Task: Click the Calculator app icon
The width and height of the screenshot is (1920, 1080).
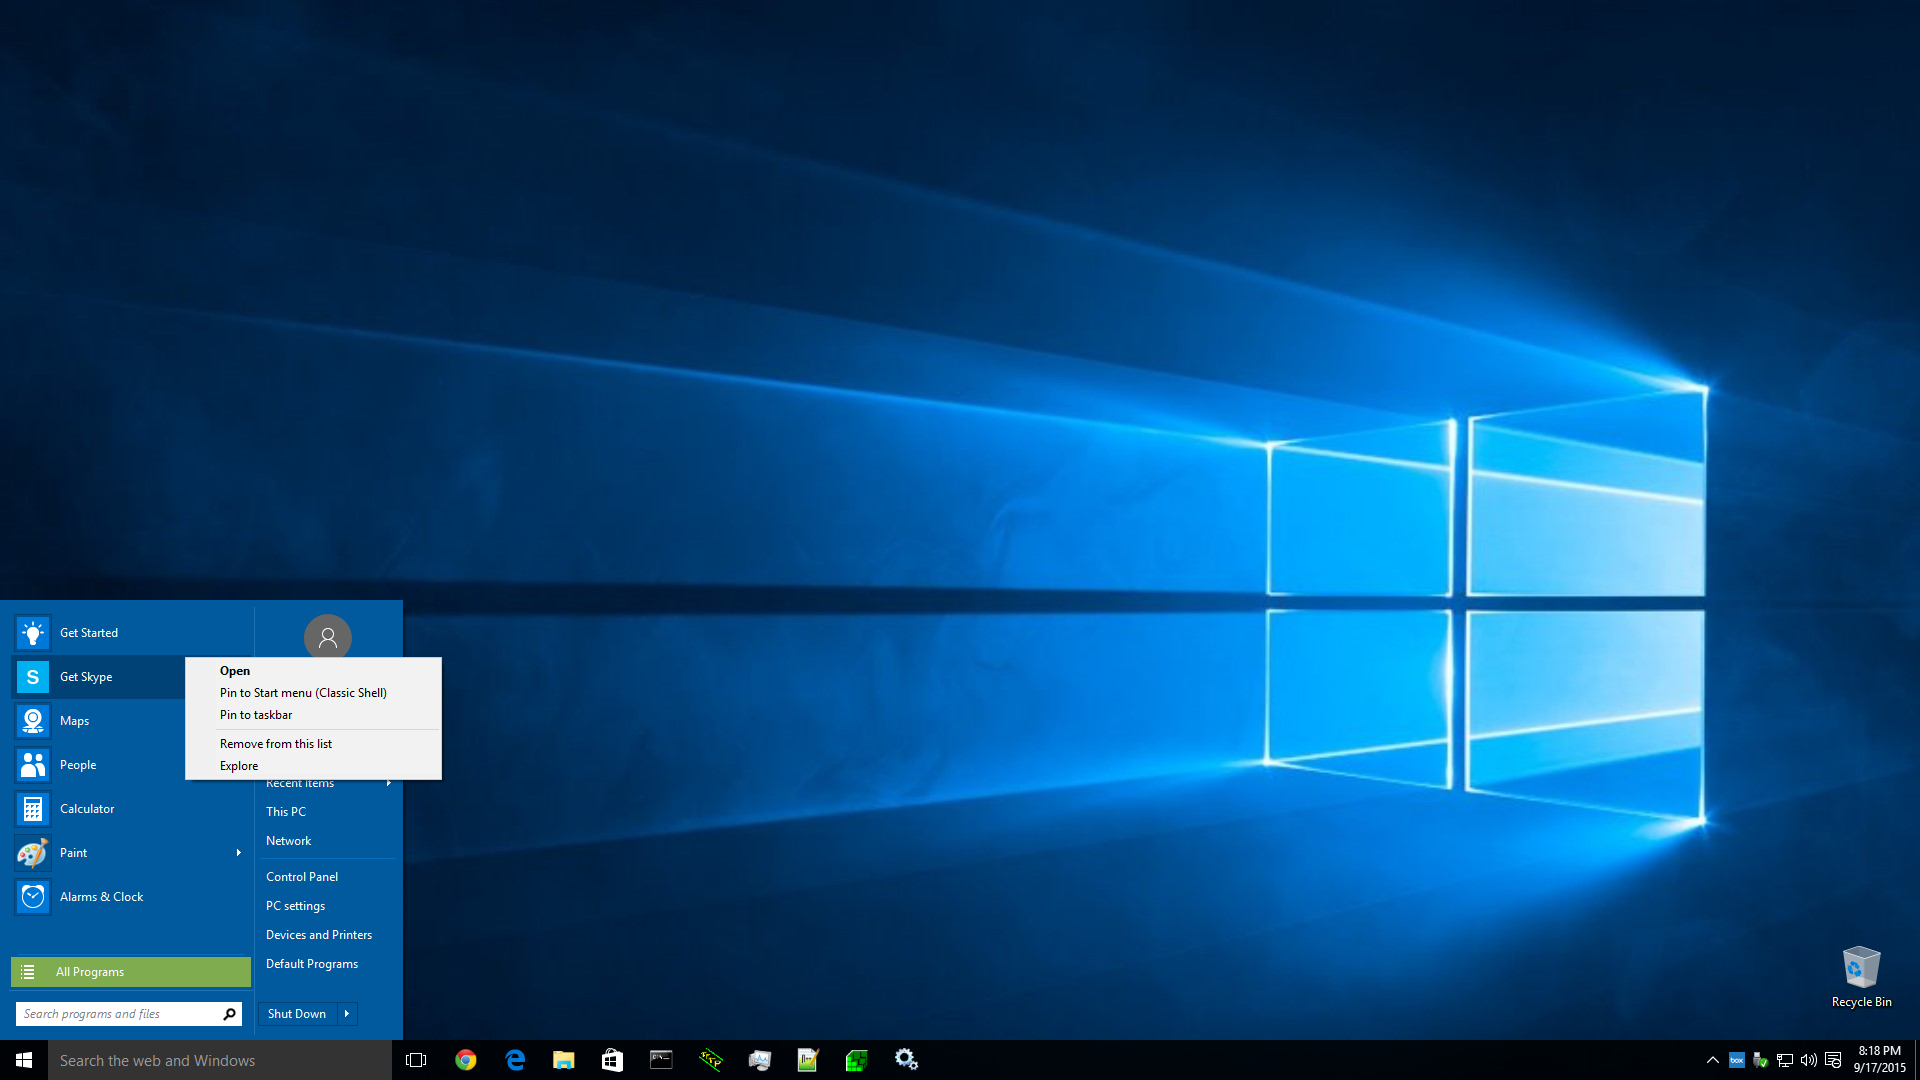Action: tap(33, 809)
